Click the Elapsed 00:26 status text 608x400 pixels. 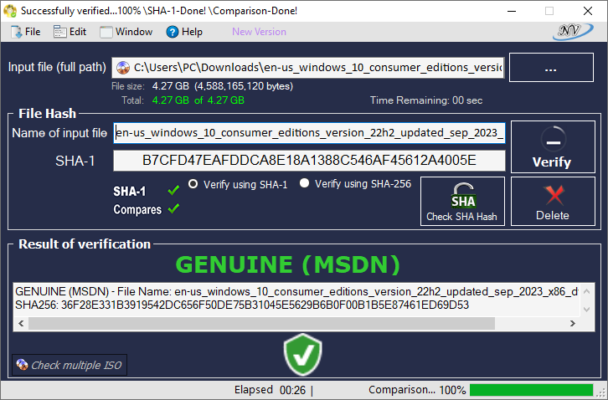270,390
